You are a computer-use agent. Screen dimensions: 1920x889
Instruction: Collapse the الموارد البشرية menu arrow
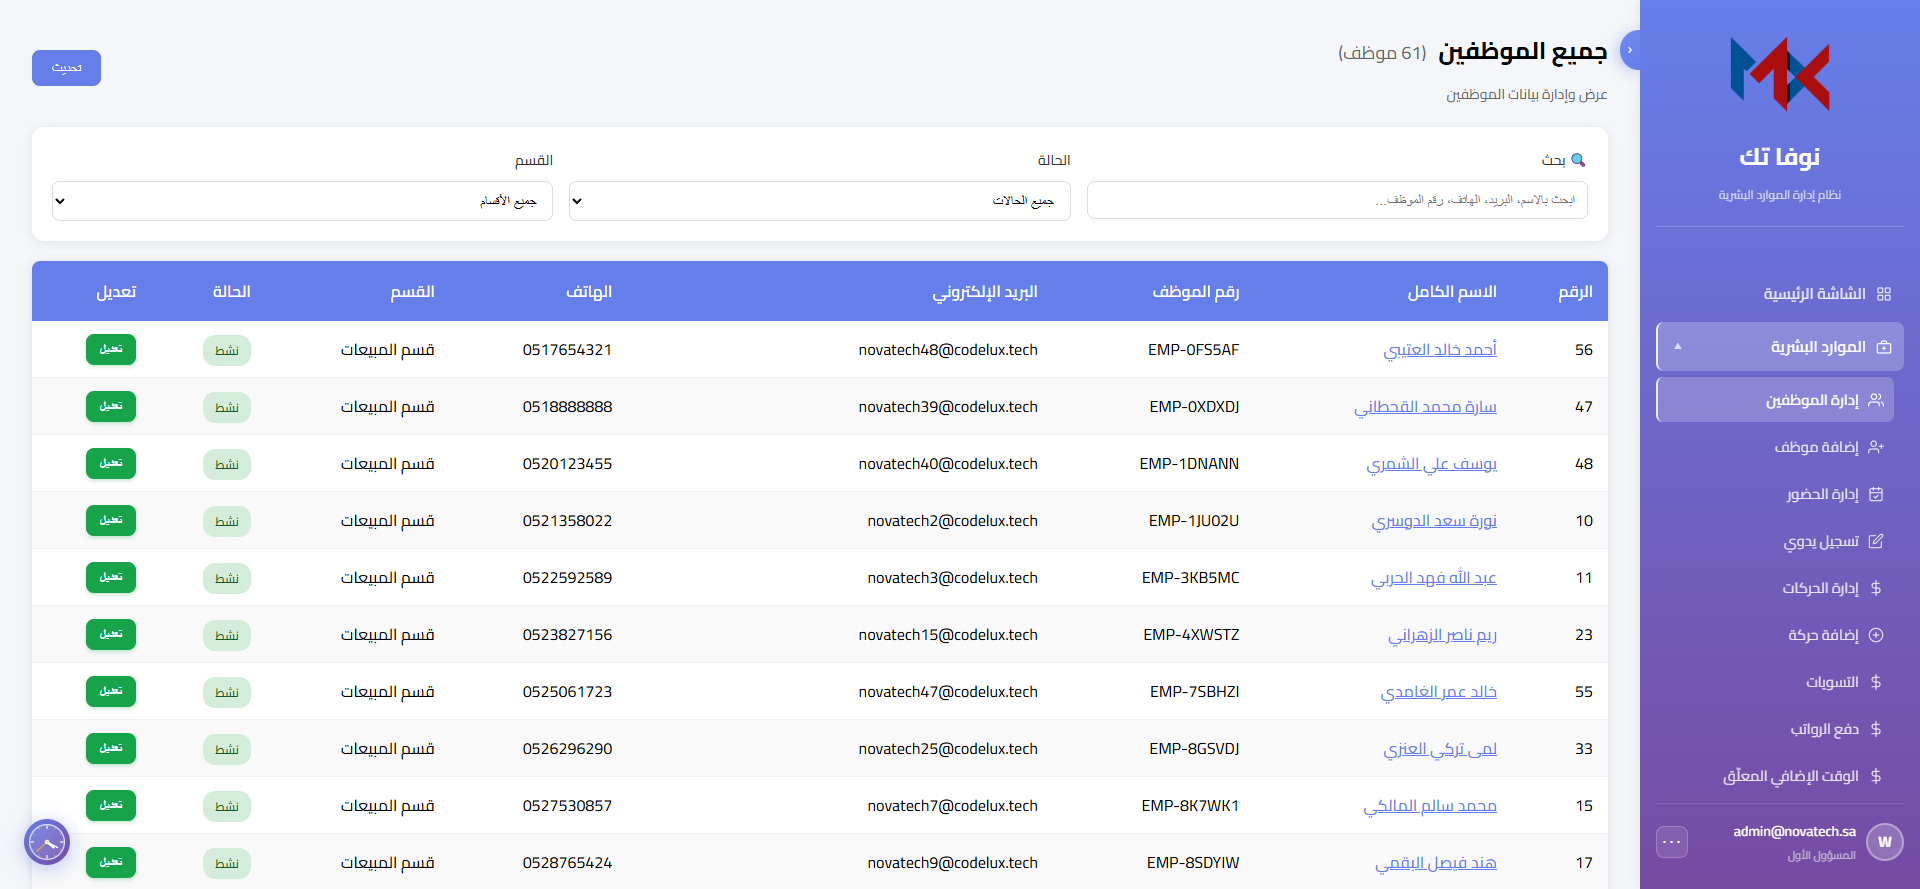pos(1678,347)
